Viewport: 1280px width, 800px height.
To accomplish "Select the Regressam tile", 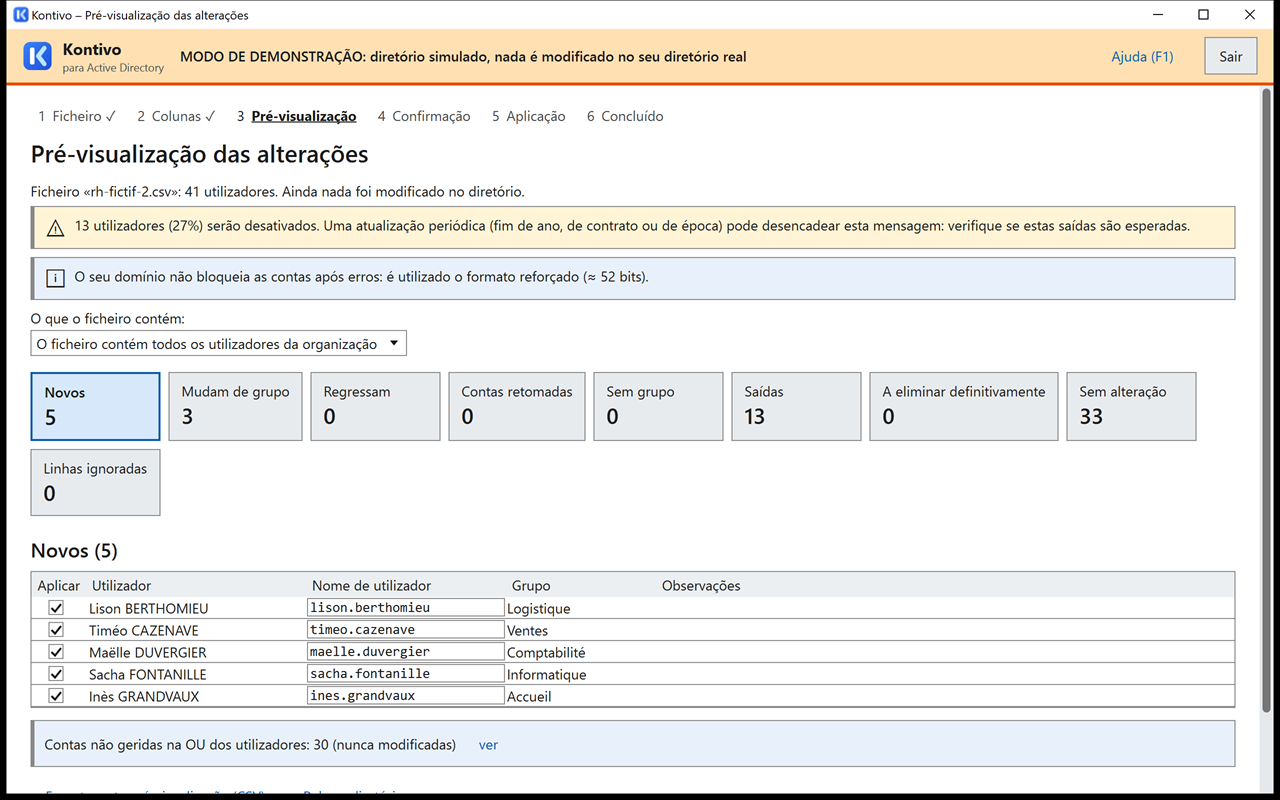I will pos(375,406).
